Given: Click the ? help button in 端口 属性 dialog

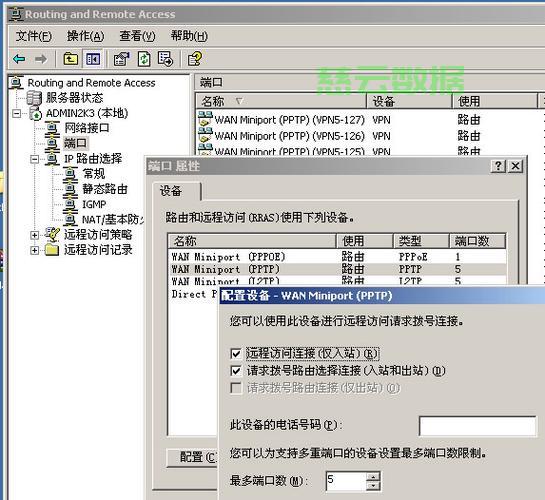Looking at the screenshot, I should 498,166.
